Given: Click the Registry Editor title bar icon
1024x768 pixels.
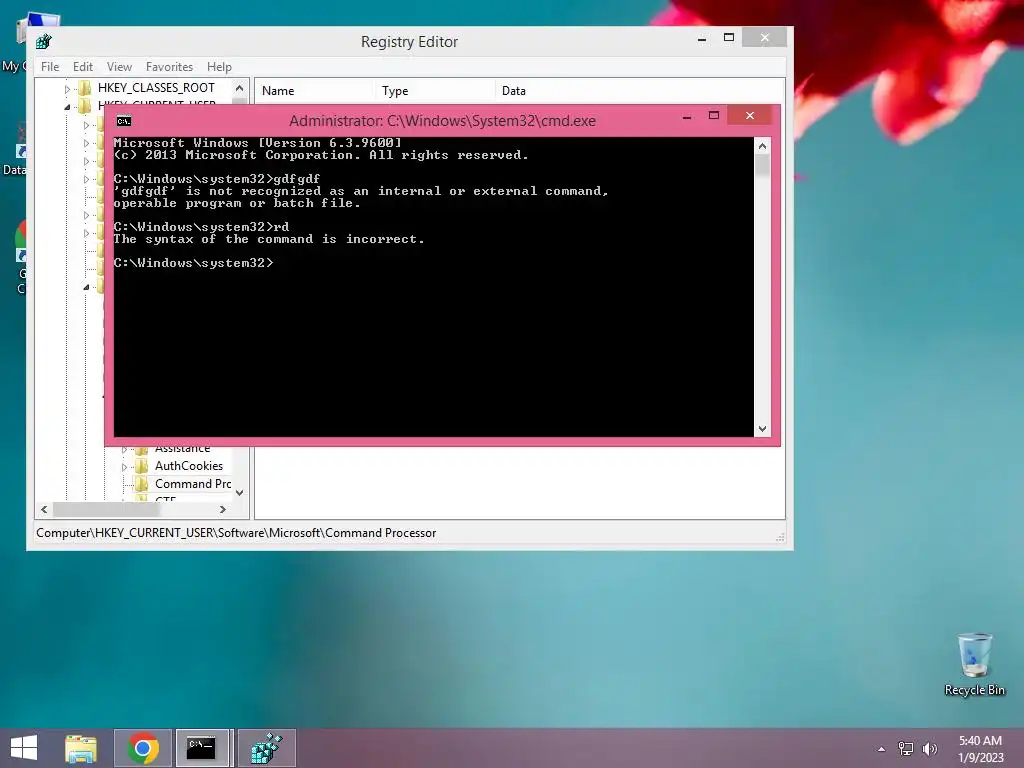Looking at the screenshot, I should point(44,42).
